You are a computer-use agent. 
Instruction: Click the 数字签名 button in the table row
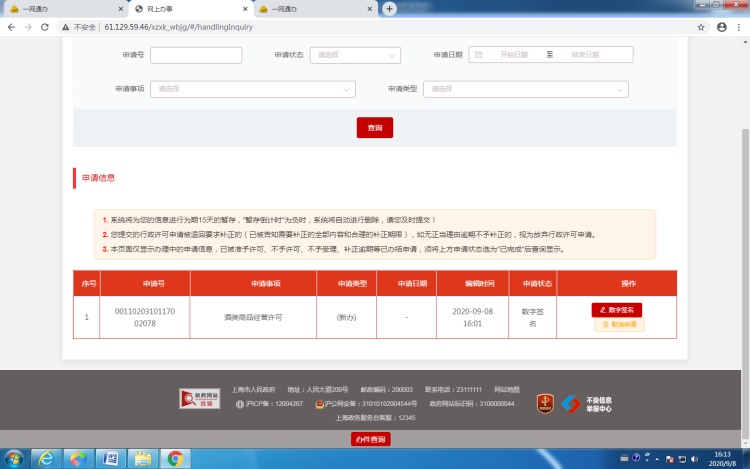(618, 309)
